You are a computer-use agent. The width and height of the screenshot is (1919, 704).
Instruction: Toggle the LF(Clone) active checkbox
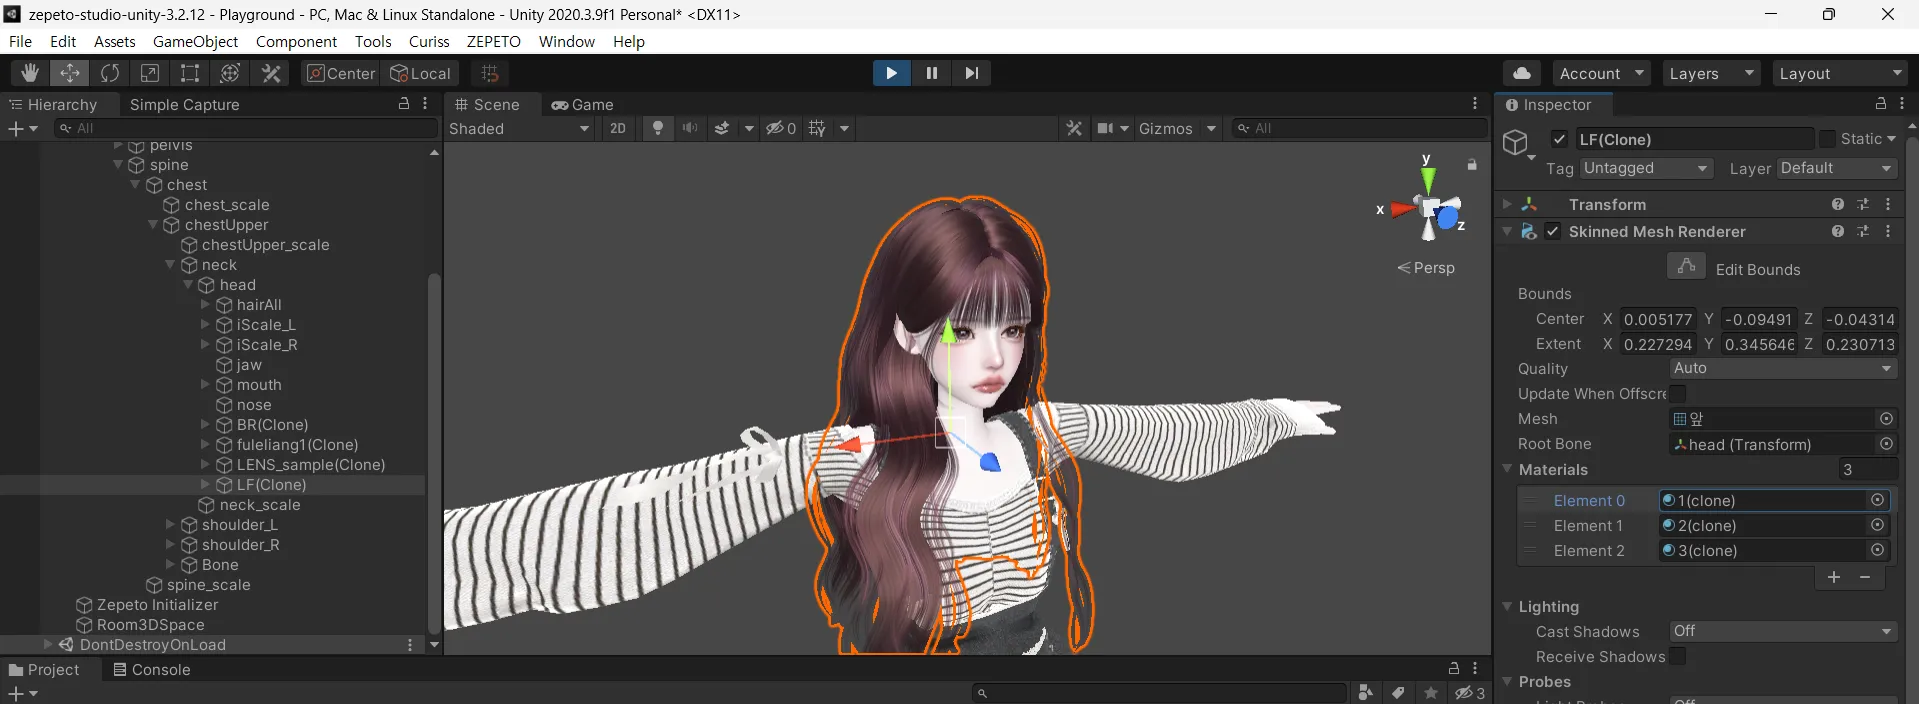[1559, 139]
